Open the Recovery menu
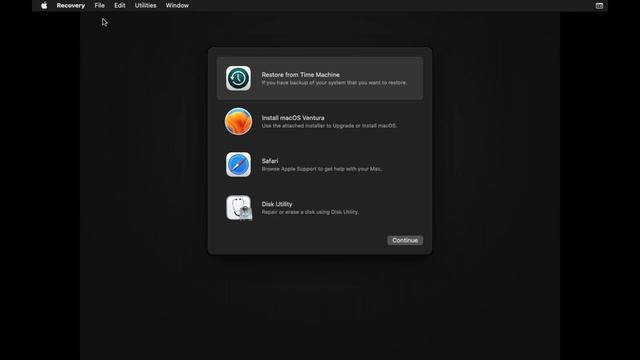The width and height of the screenshot is (640, 360). click(x=71, y=5)
